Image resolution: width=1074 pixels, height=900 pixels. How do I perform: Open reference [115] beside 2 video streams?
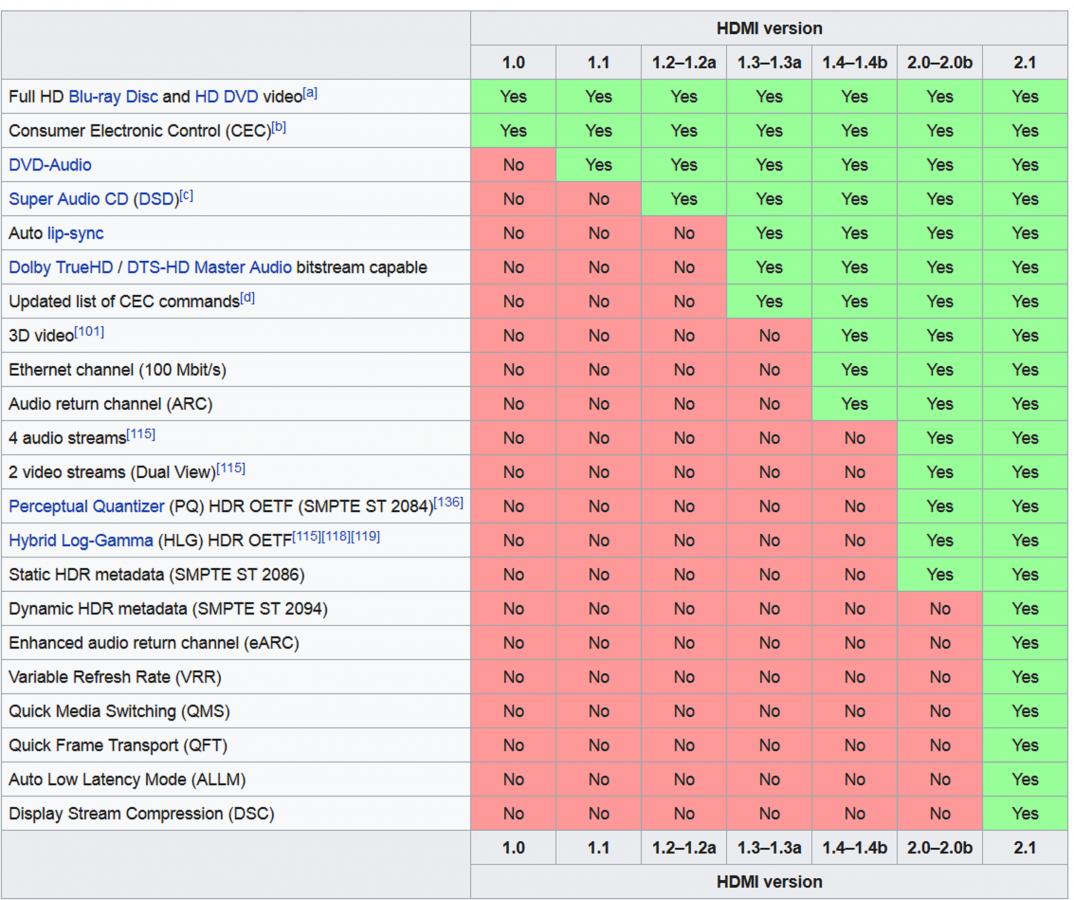coord(231,468)
